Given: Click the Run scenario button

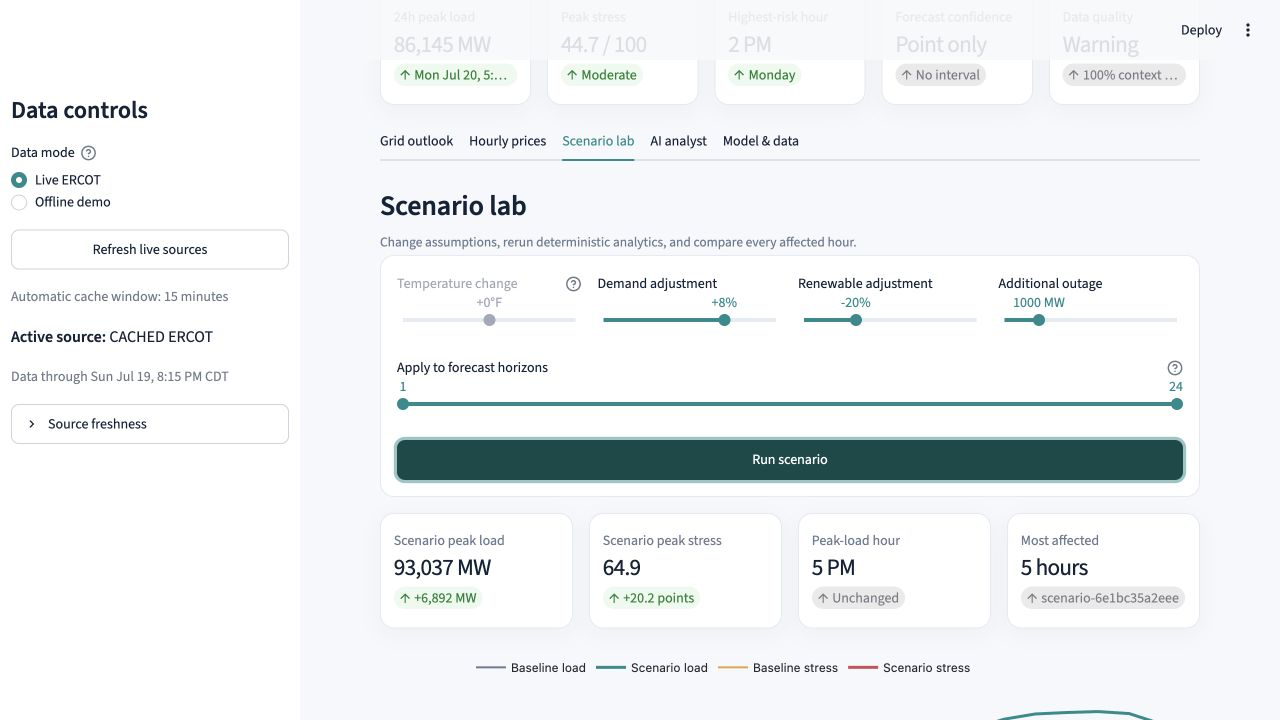Looking at the screenshot, I should click(x=790, y=460).
